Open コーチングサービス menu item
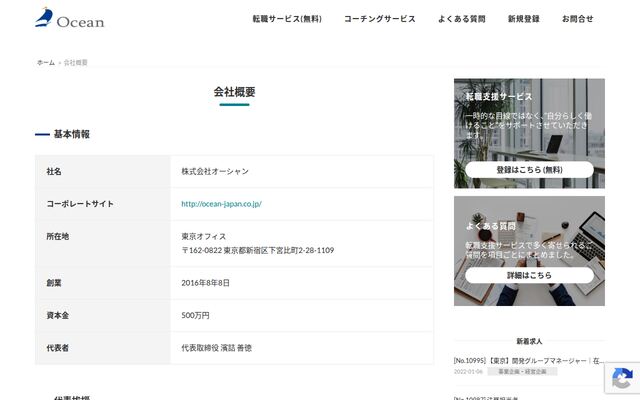 (x=380, y=19)
